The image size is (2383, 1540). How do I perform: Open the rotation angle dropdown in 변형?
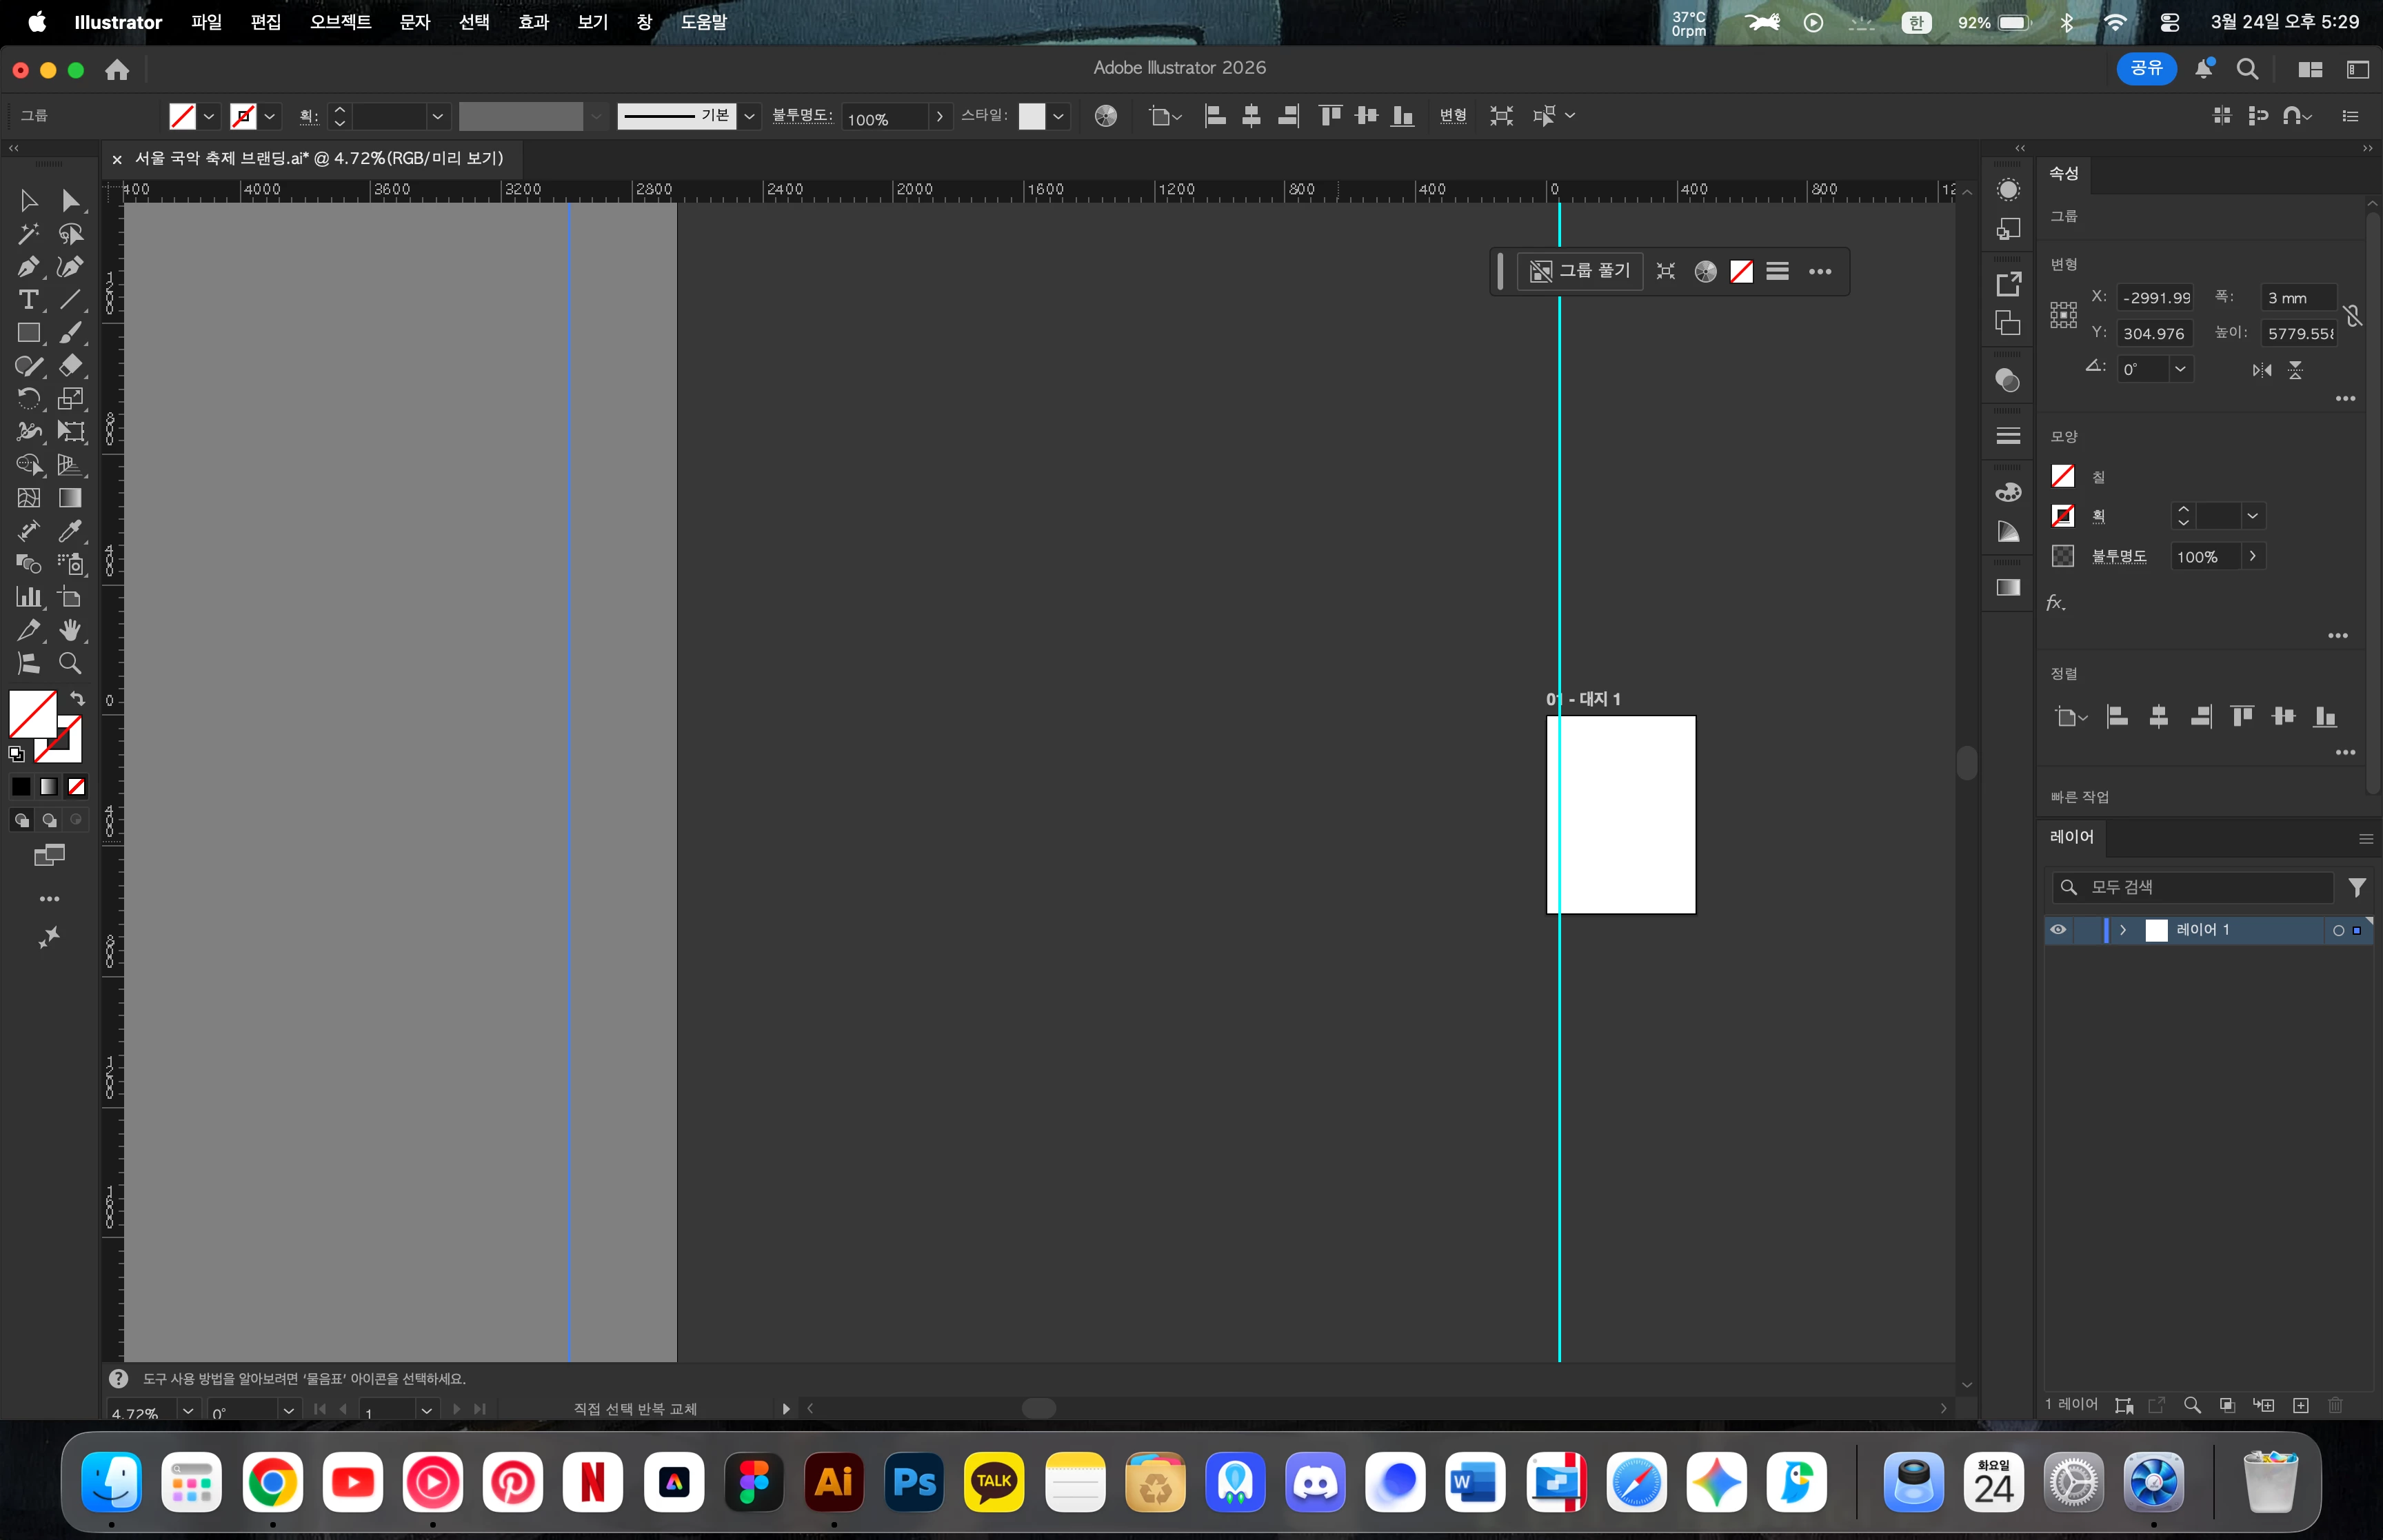point(2180,369)
